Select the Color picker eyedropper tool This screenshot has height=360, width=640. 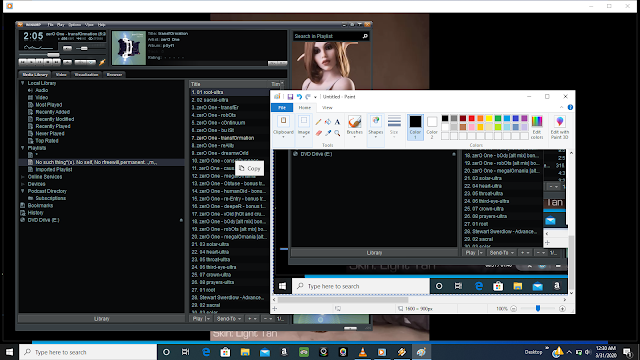(x=328, y=133)
